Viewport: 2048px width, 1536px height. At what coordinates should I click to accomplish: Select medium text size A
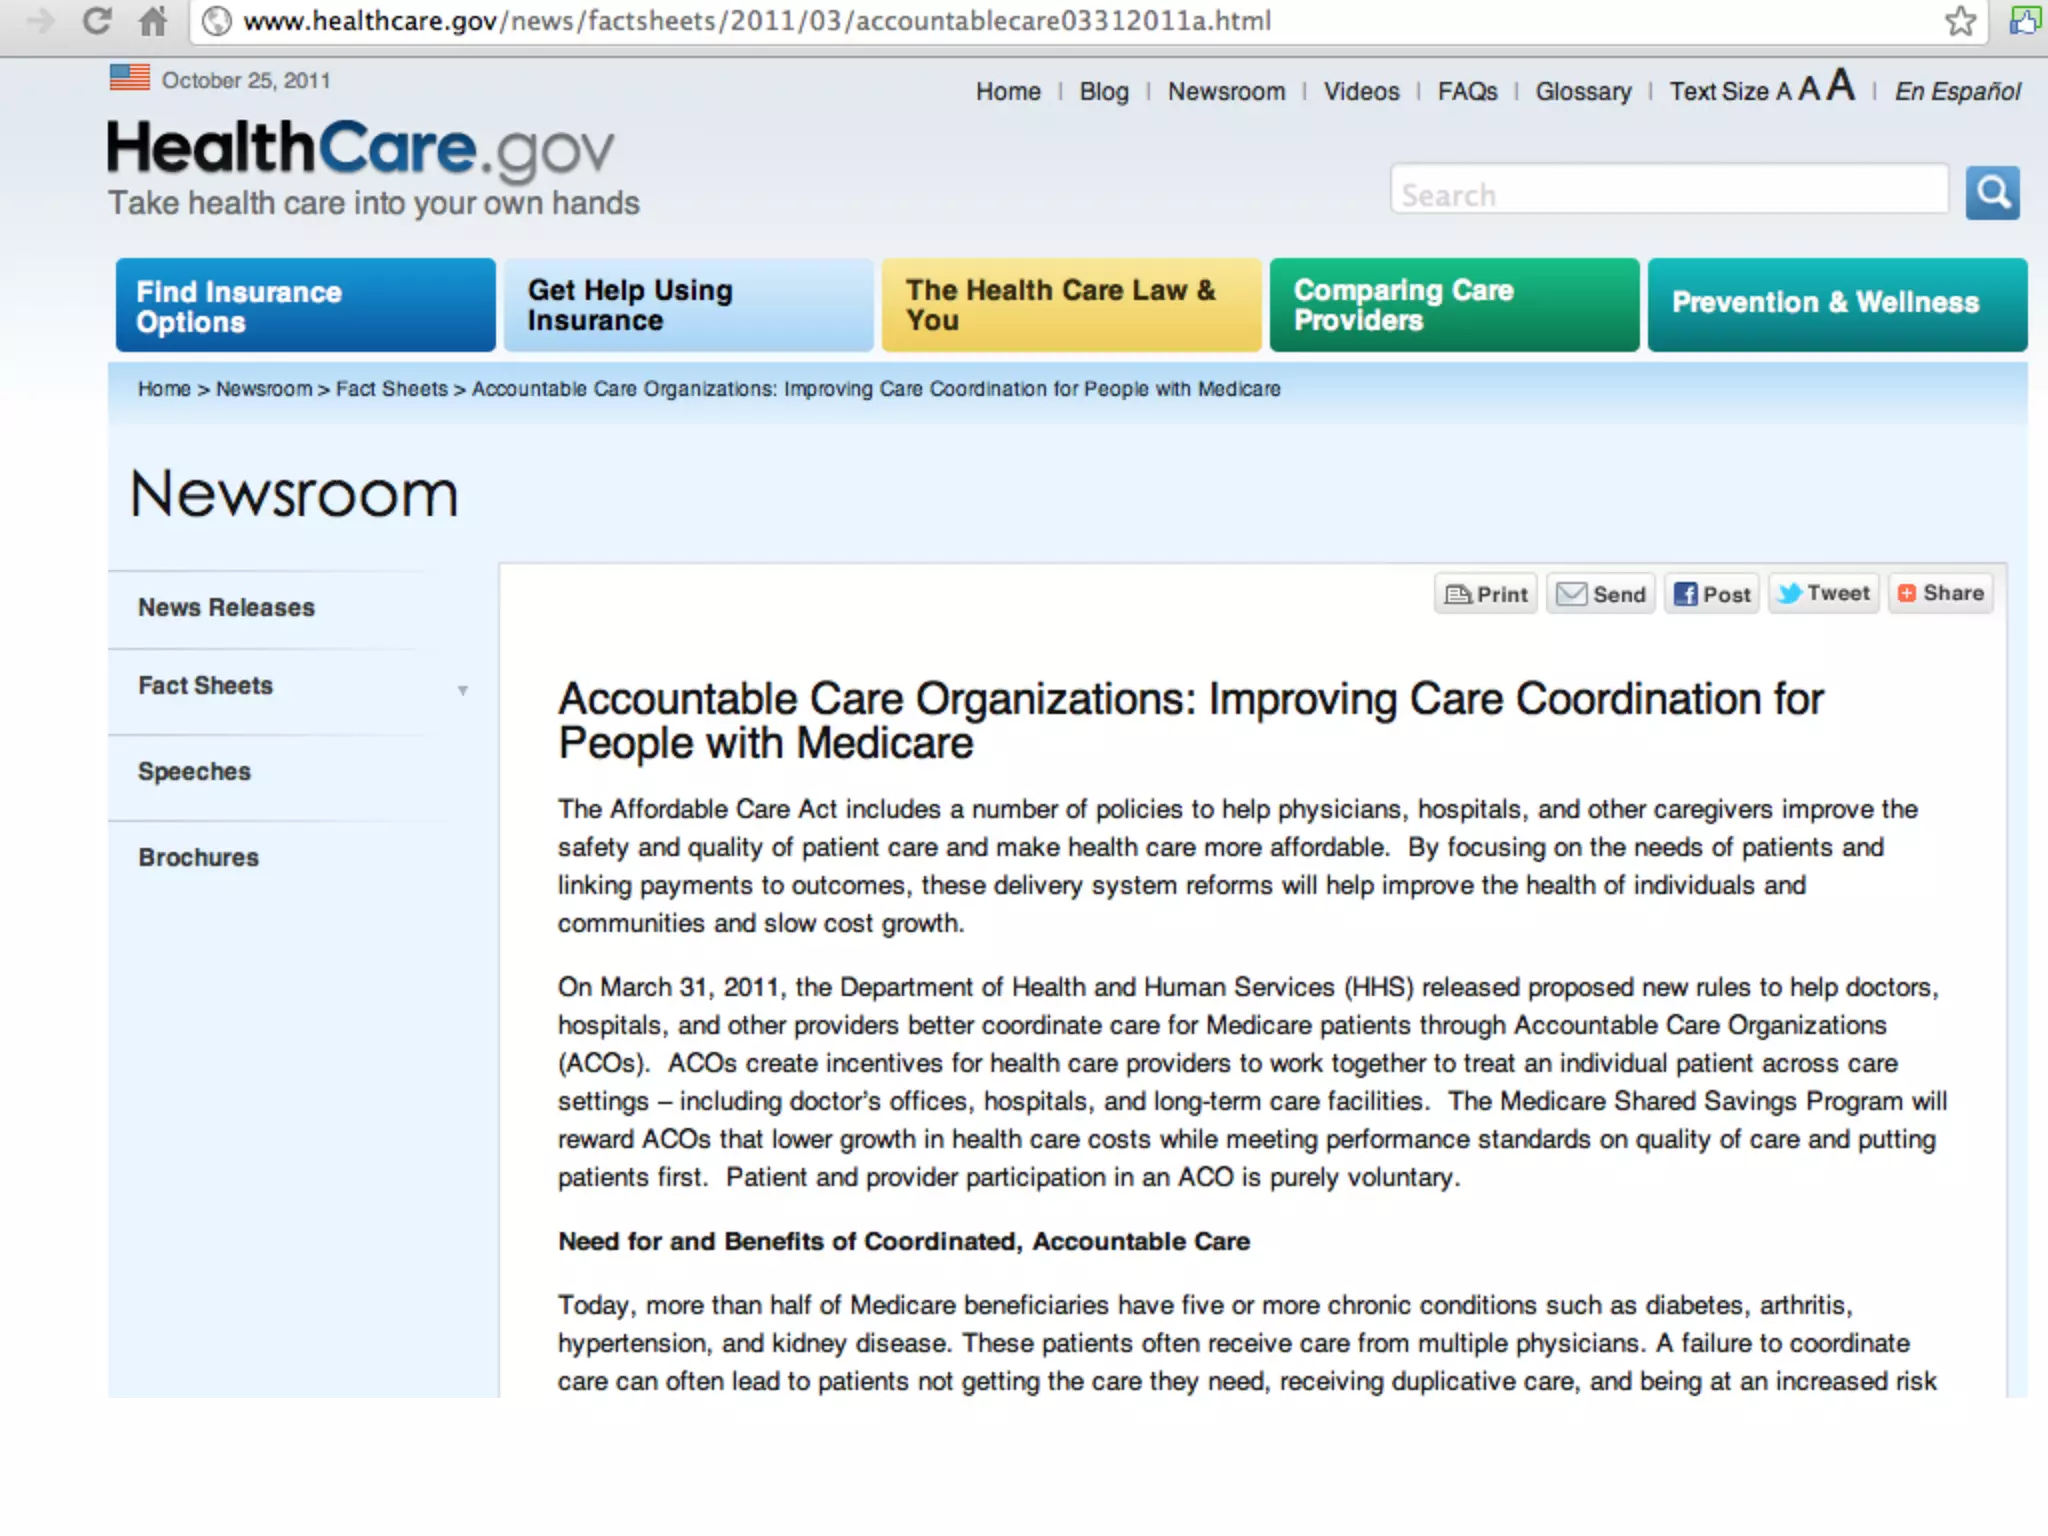1809,89
